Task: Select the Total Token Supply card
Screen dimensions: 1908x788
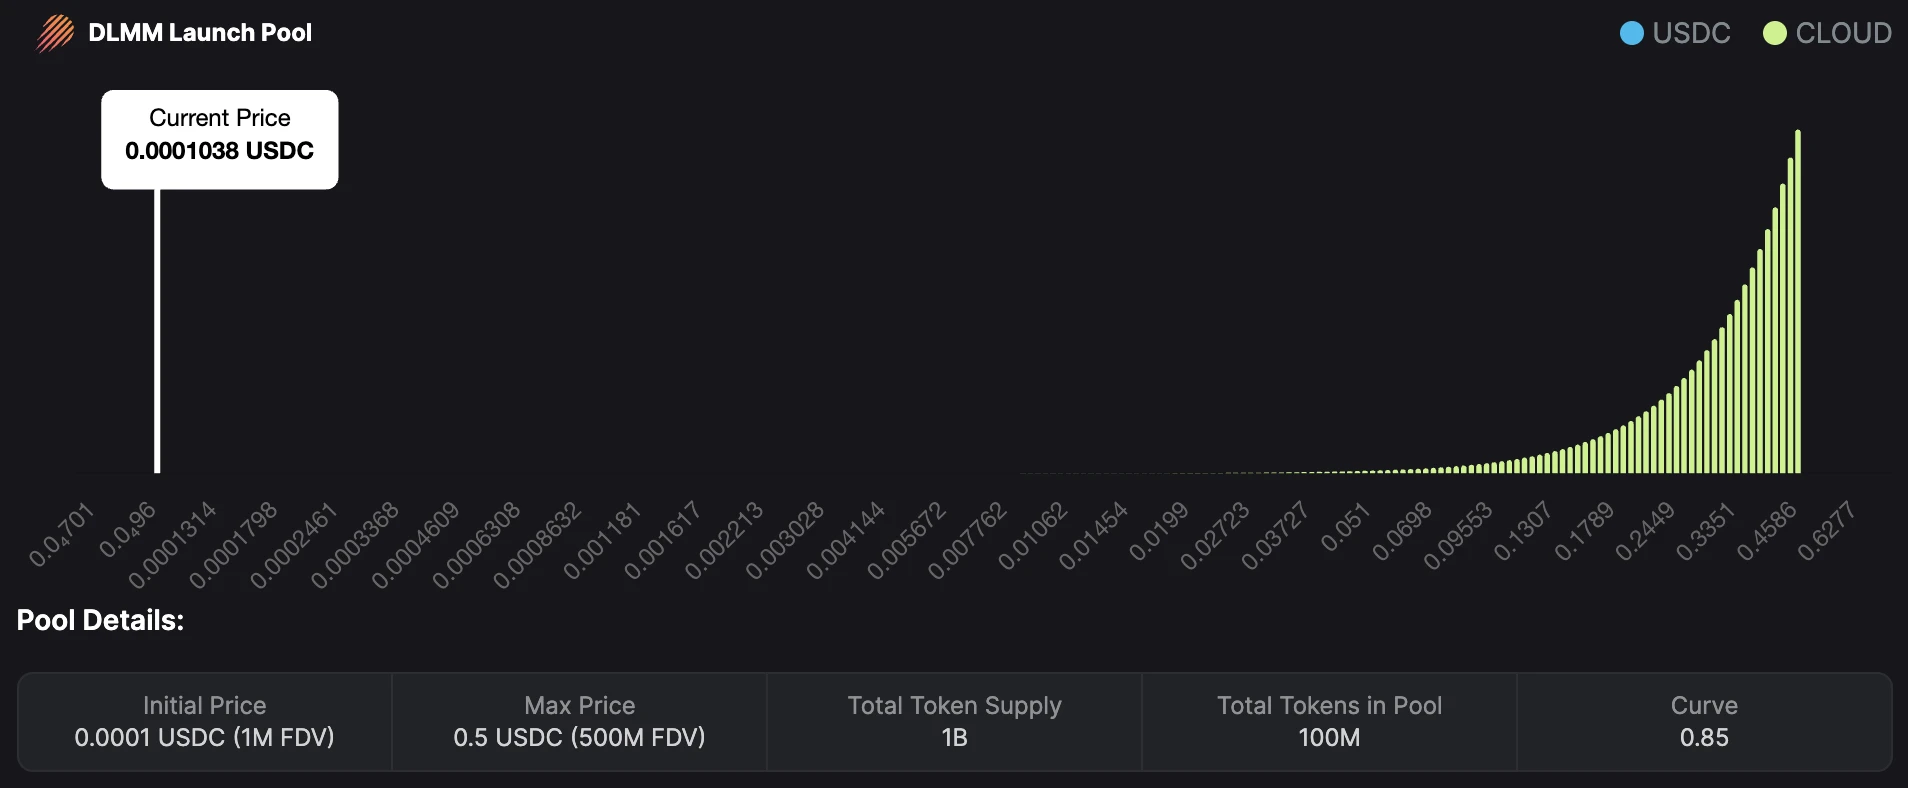Action: 954,721
